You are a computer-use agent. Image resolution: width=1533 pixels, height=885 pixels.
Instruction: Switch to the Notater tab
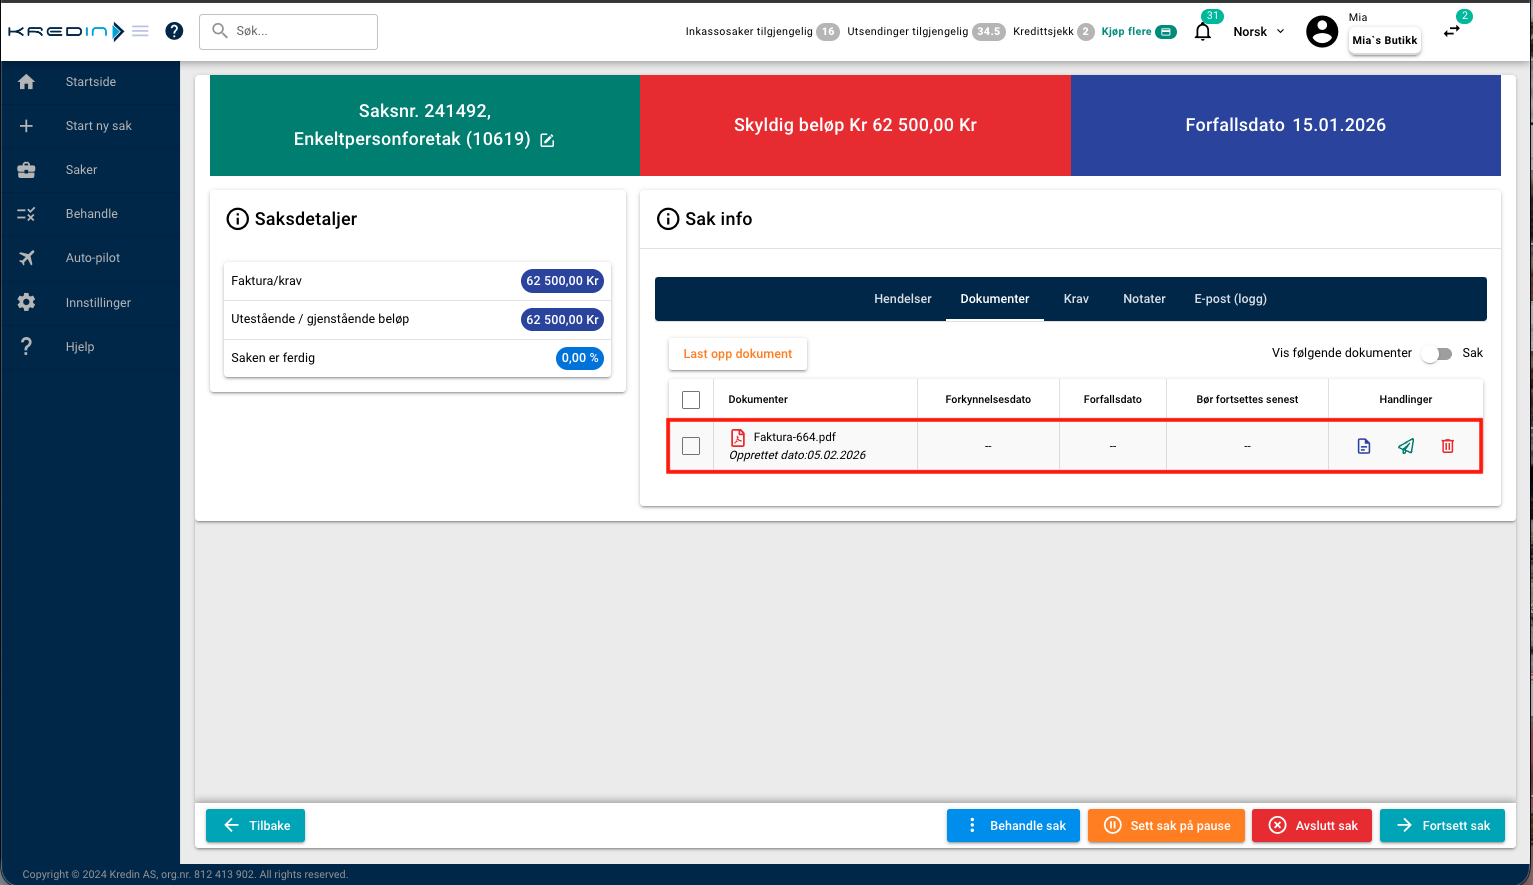click(x=1144, y=299)
